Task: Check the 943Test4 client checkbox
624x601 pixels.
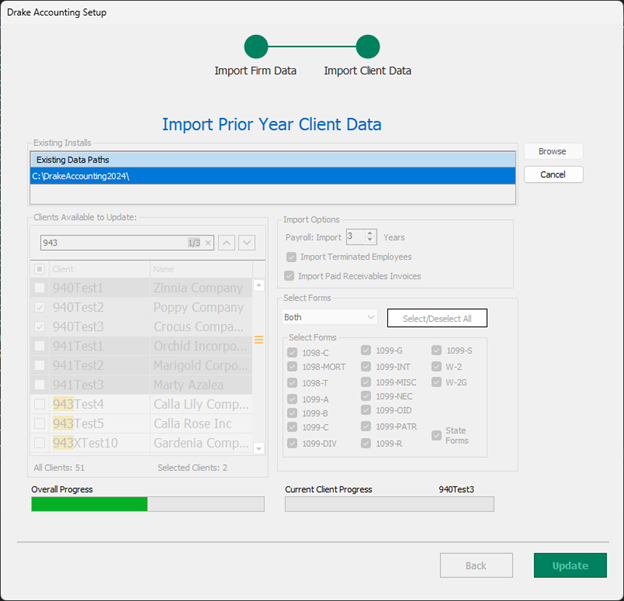Action: point(39,404)
